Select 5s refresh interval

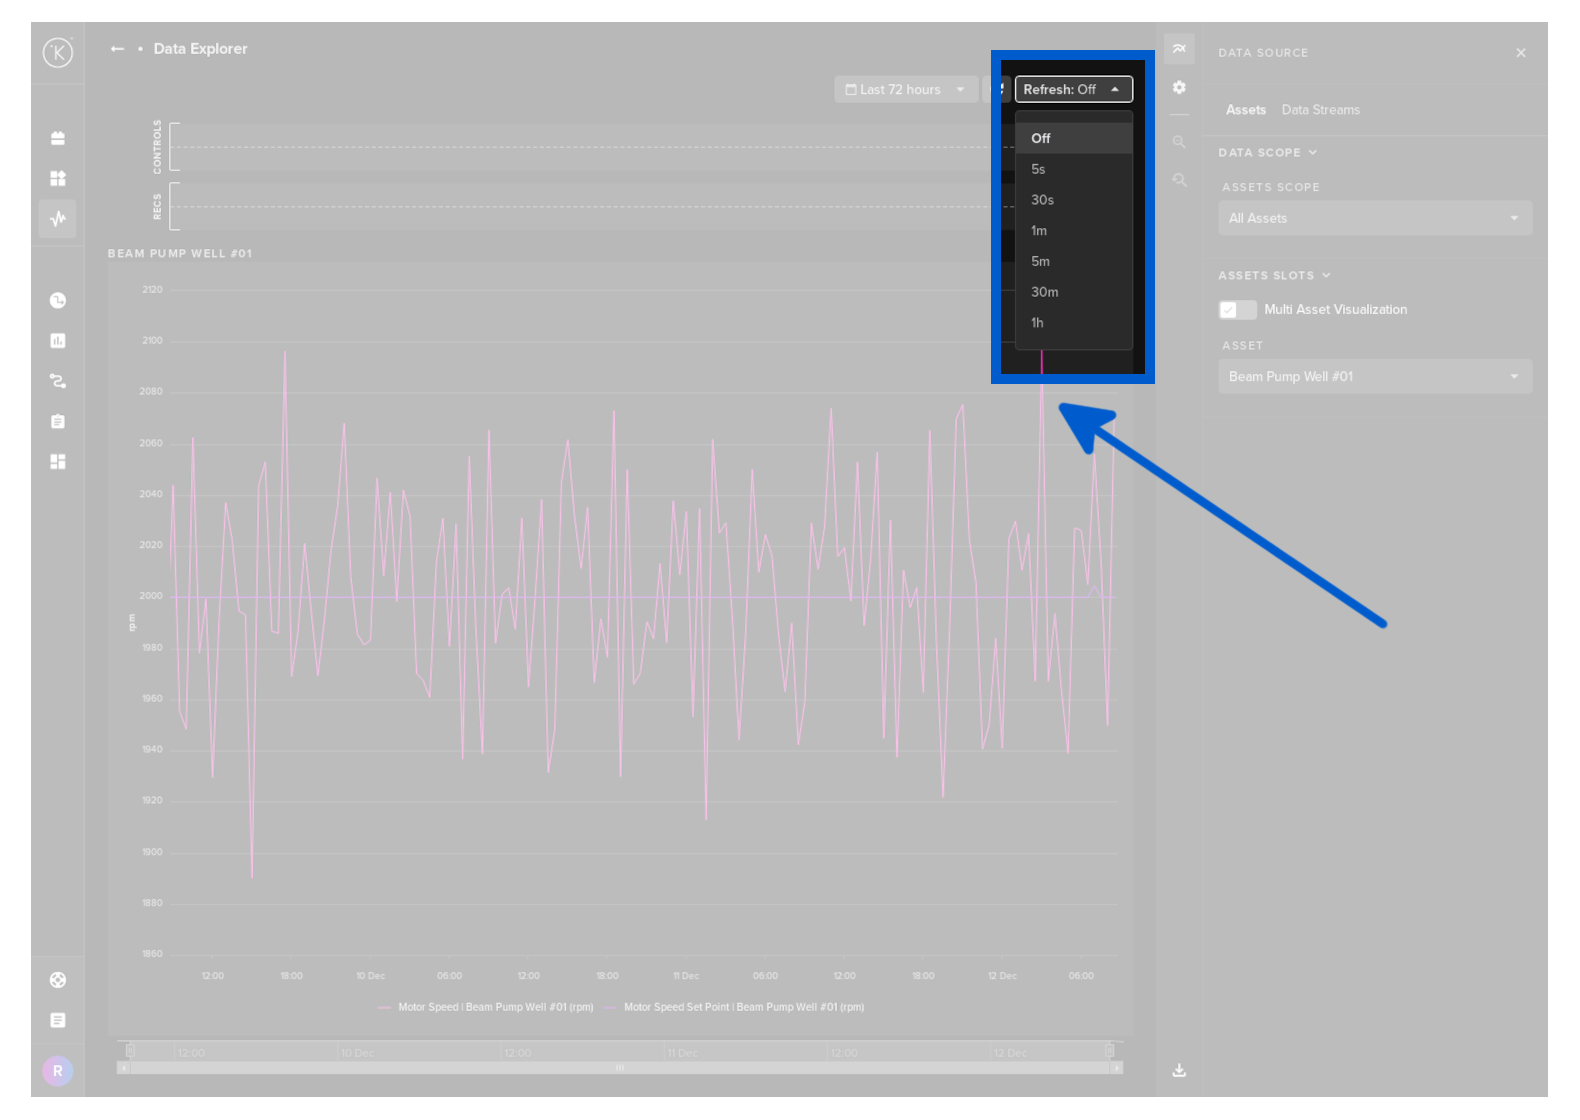(1074, 170)
